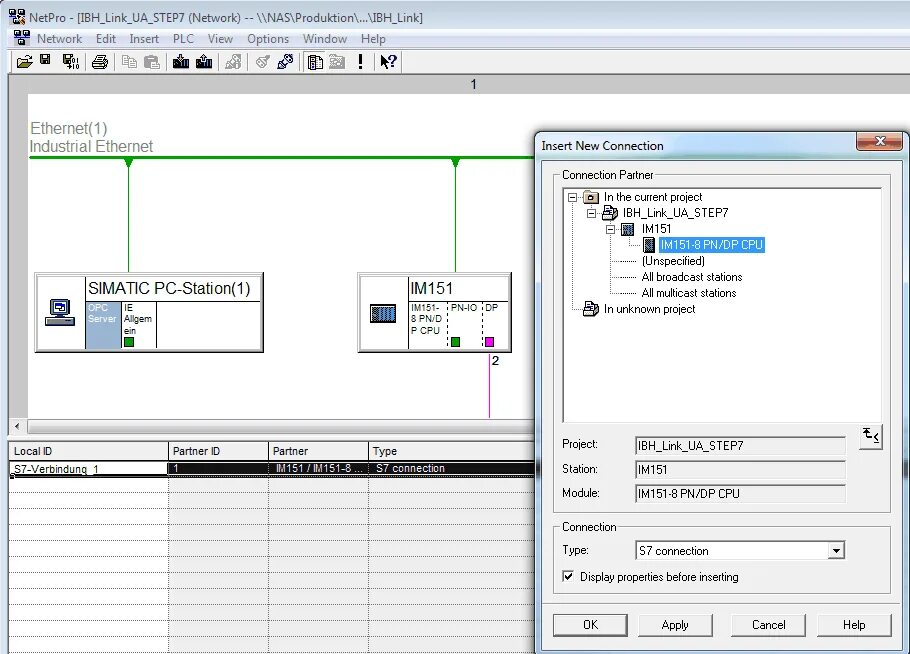
Task: Click the PC station computer icon
Action: pos(60,312)
